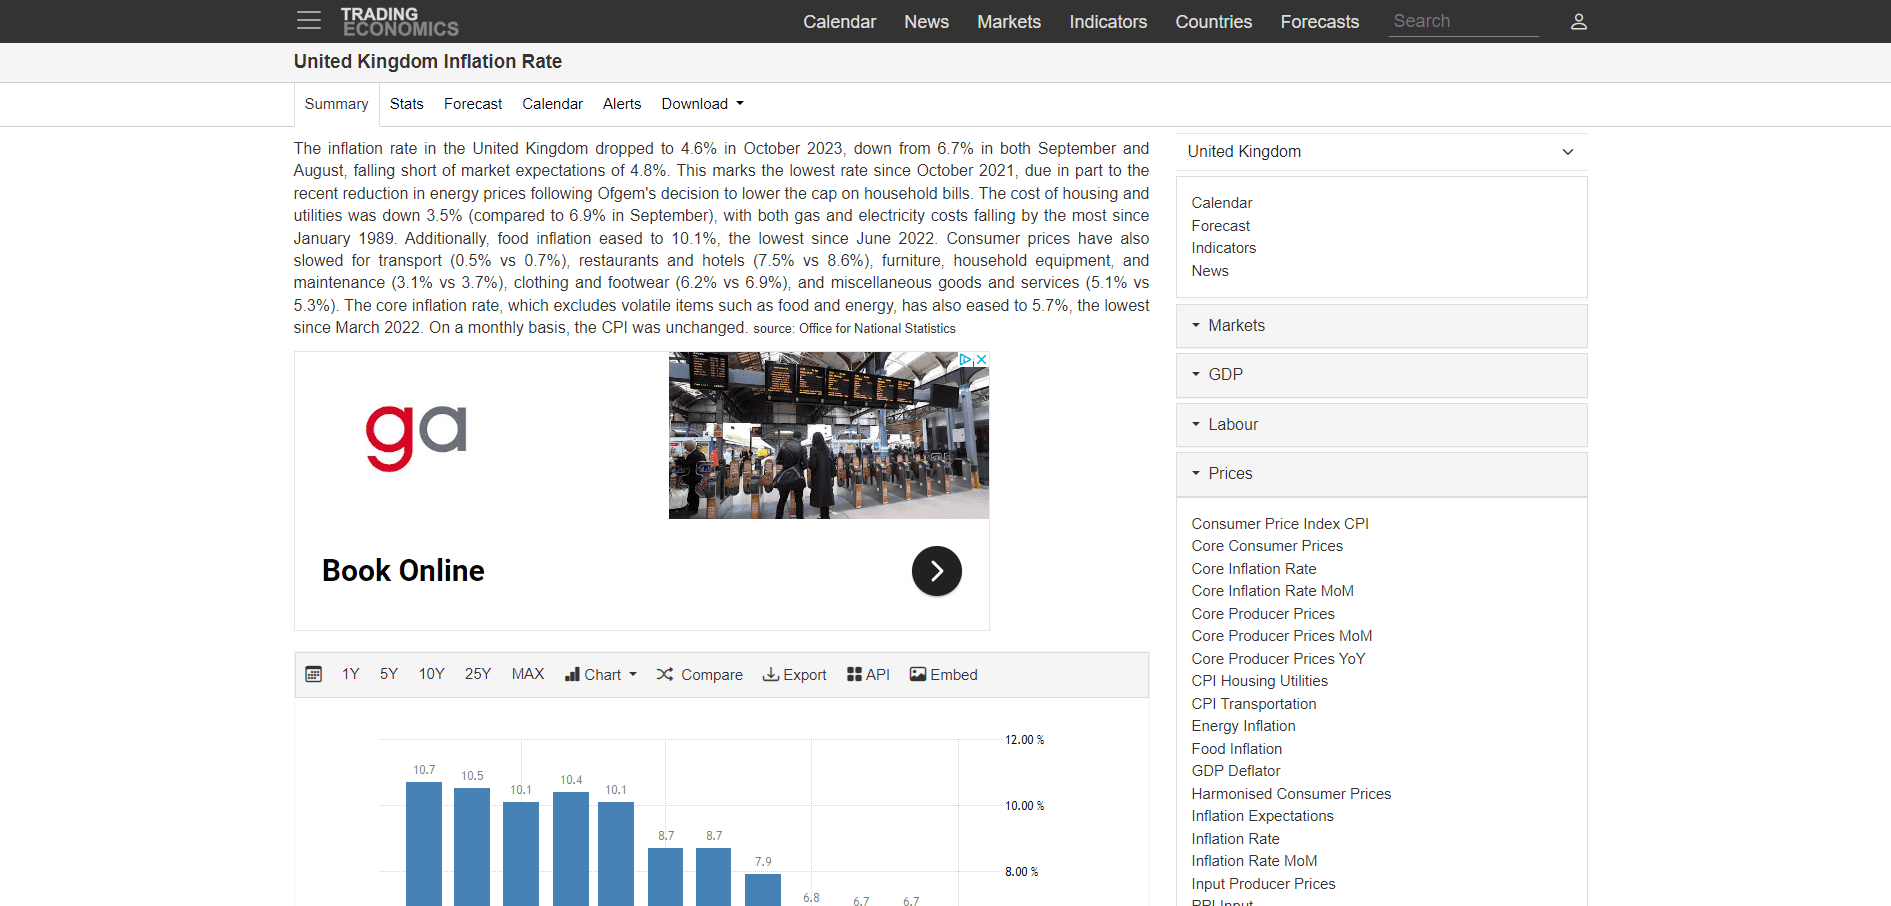1891x906 pixels.
Task: Open the hamburger menu icon
Action: [x=308, y=21]
